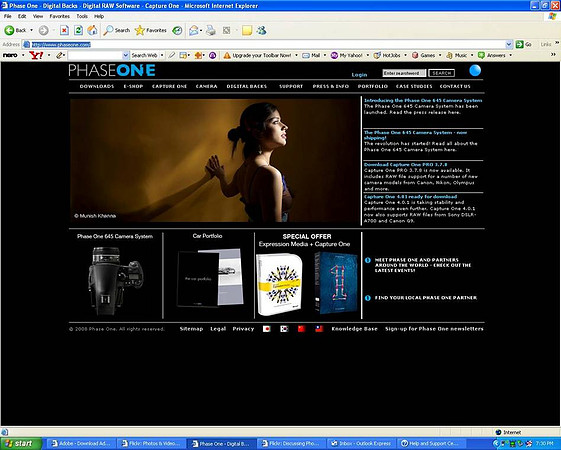This screenshot has width=561, height=450.
Task: Click the Yahoo! logo icon
Action: [x=36, y=55]
